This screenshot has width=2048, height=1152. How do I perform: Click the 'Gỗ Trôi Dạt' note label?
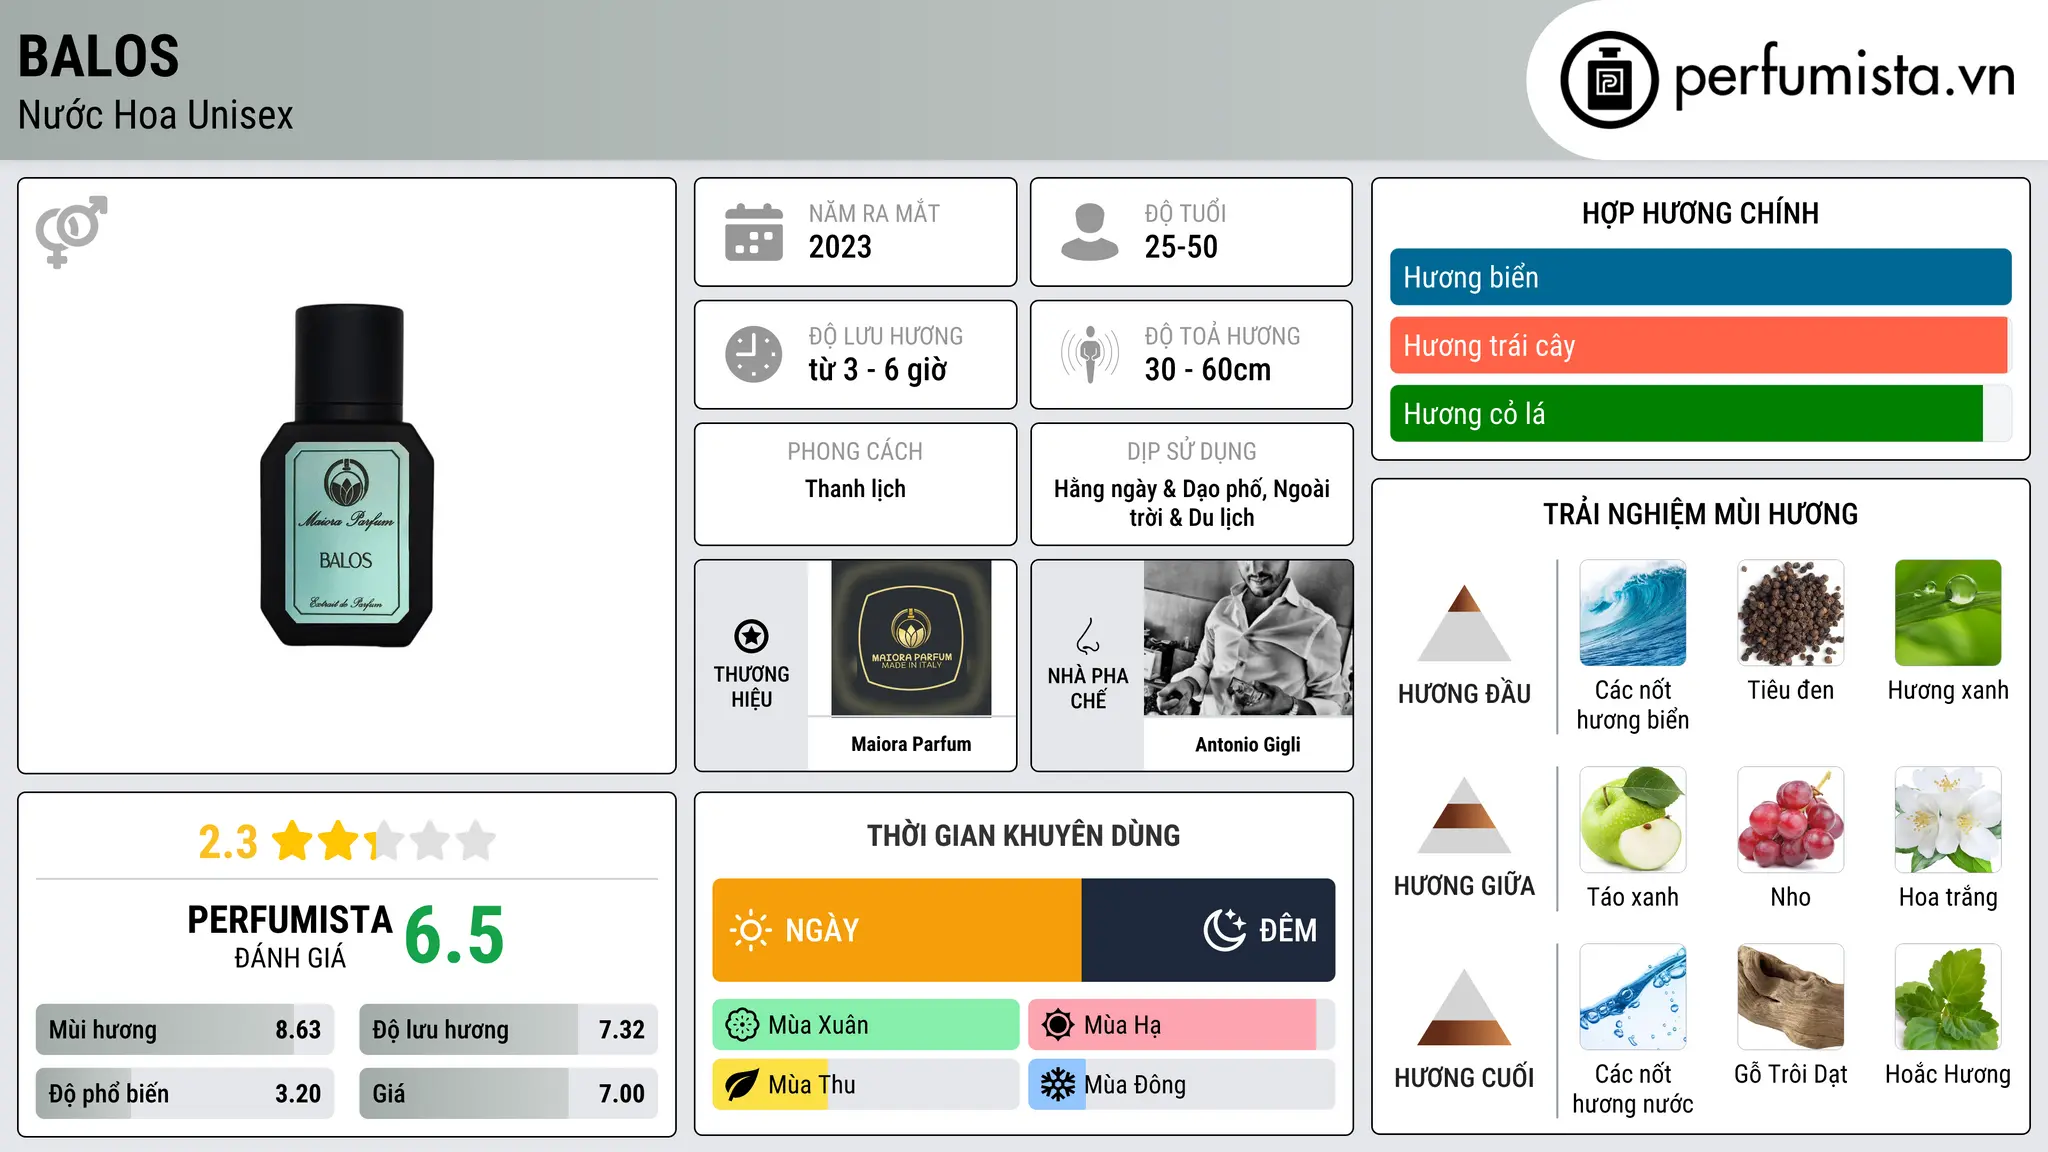[1791, 1074]
